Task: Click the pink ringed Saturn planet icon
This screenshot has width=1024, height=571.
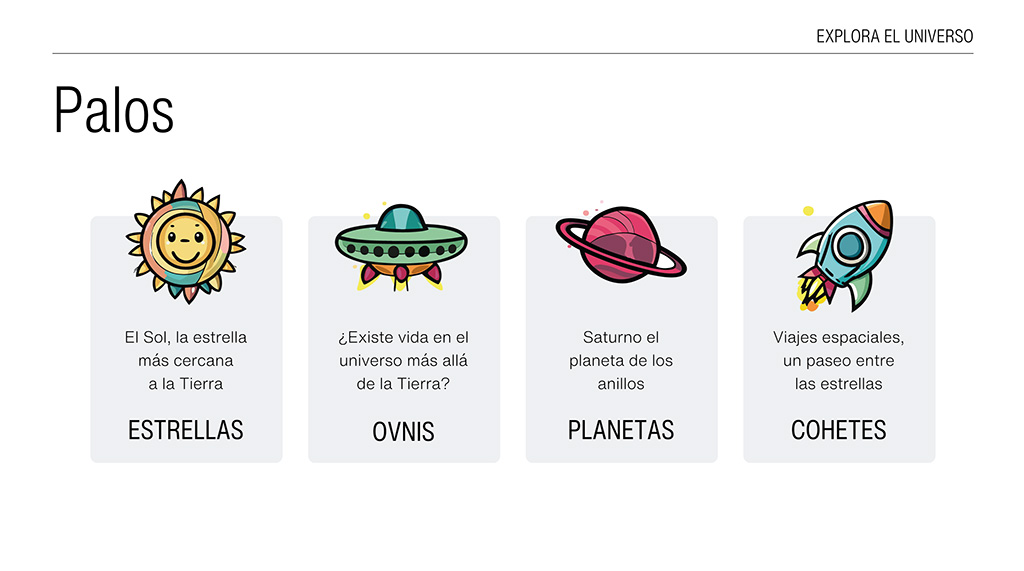Action: point(620,244)
